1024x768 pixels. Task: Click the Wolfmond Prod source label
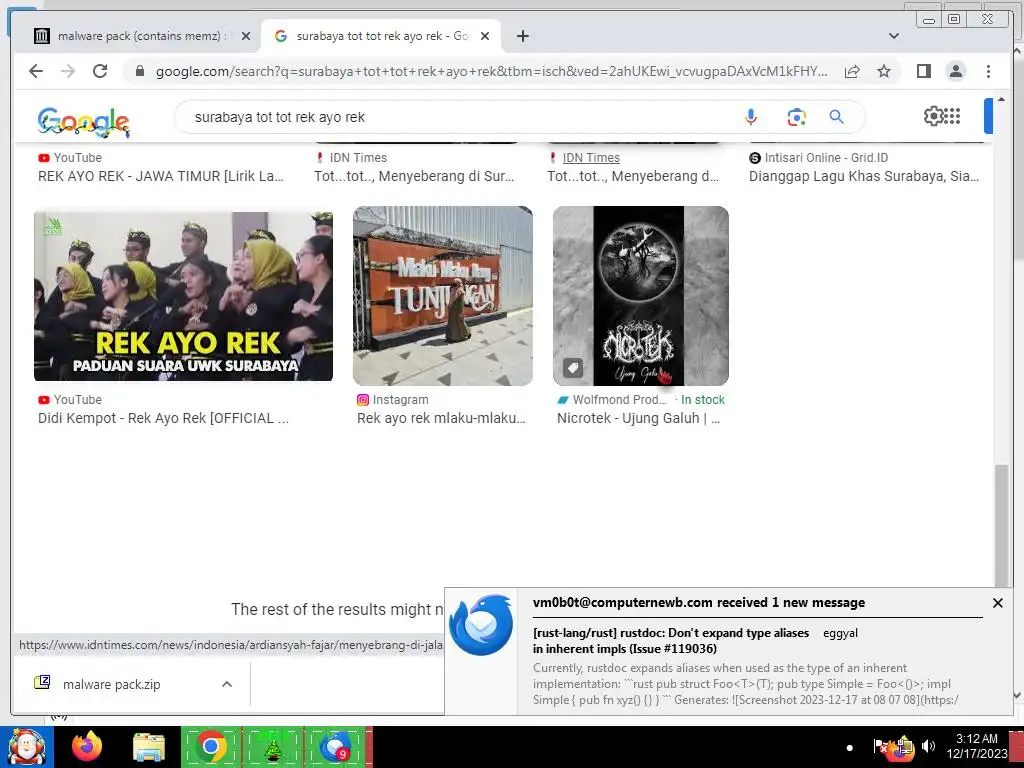point(619,400)
